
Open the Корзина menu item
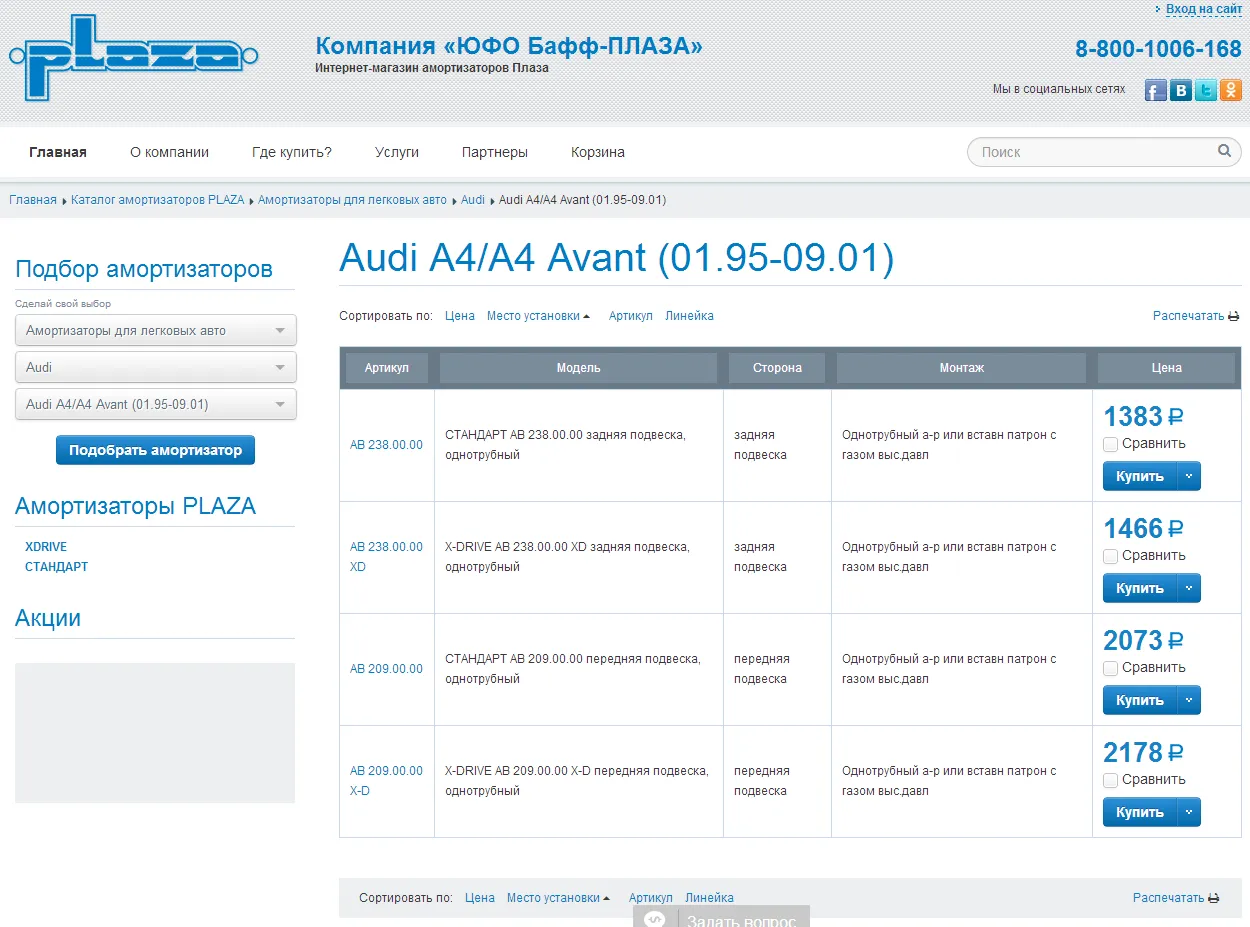[x=598, y=152]
